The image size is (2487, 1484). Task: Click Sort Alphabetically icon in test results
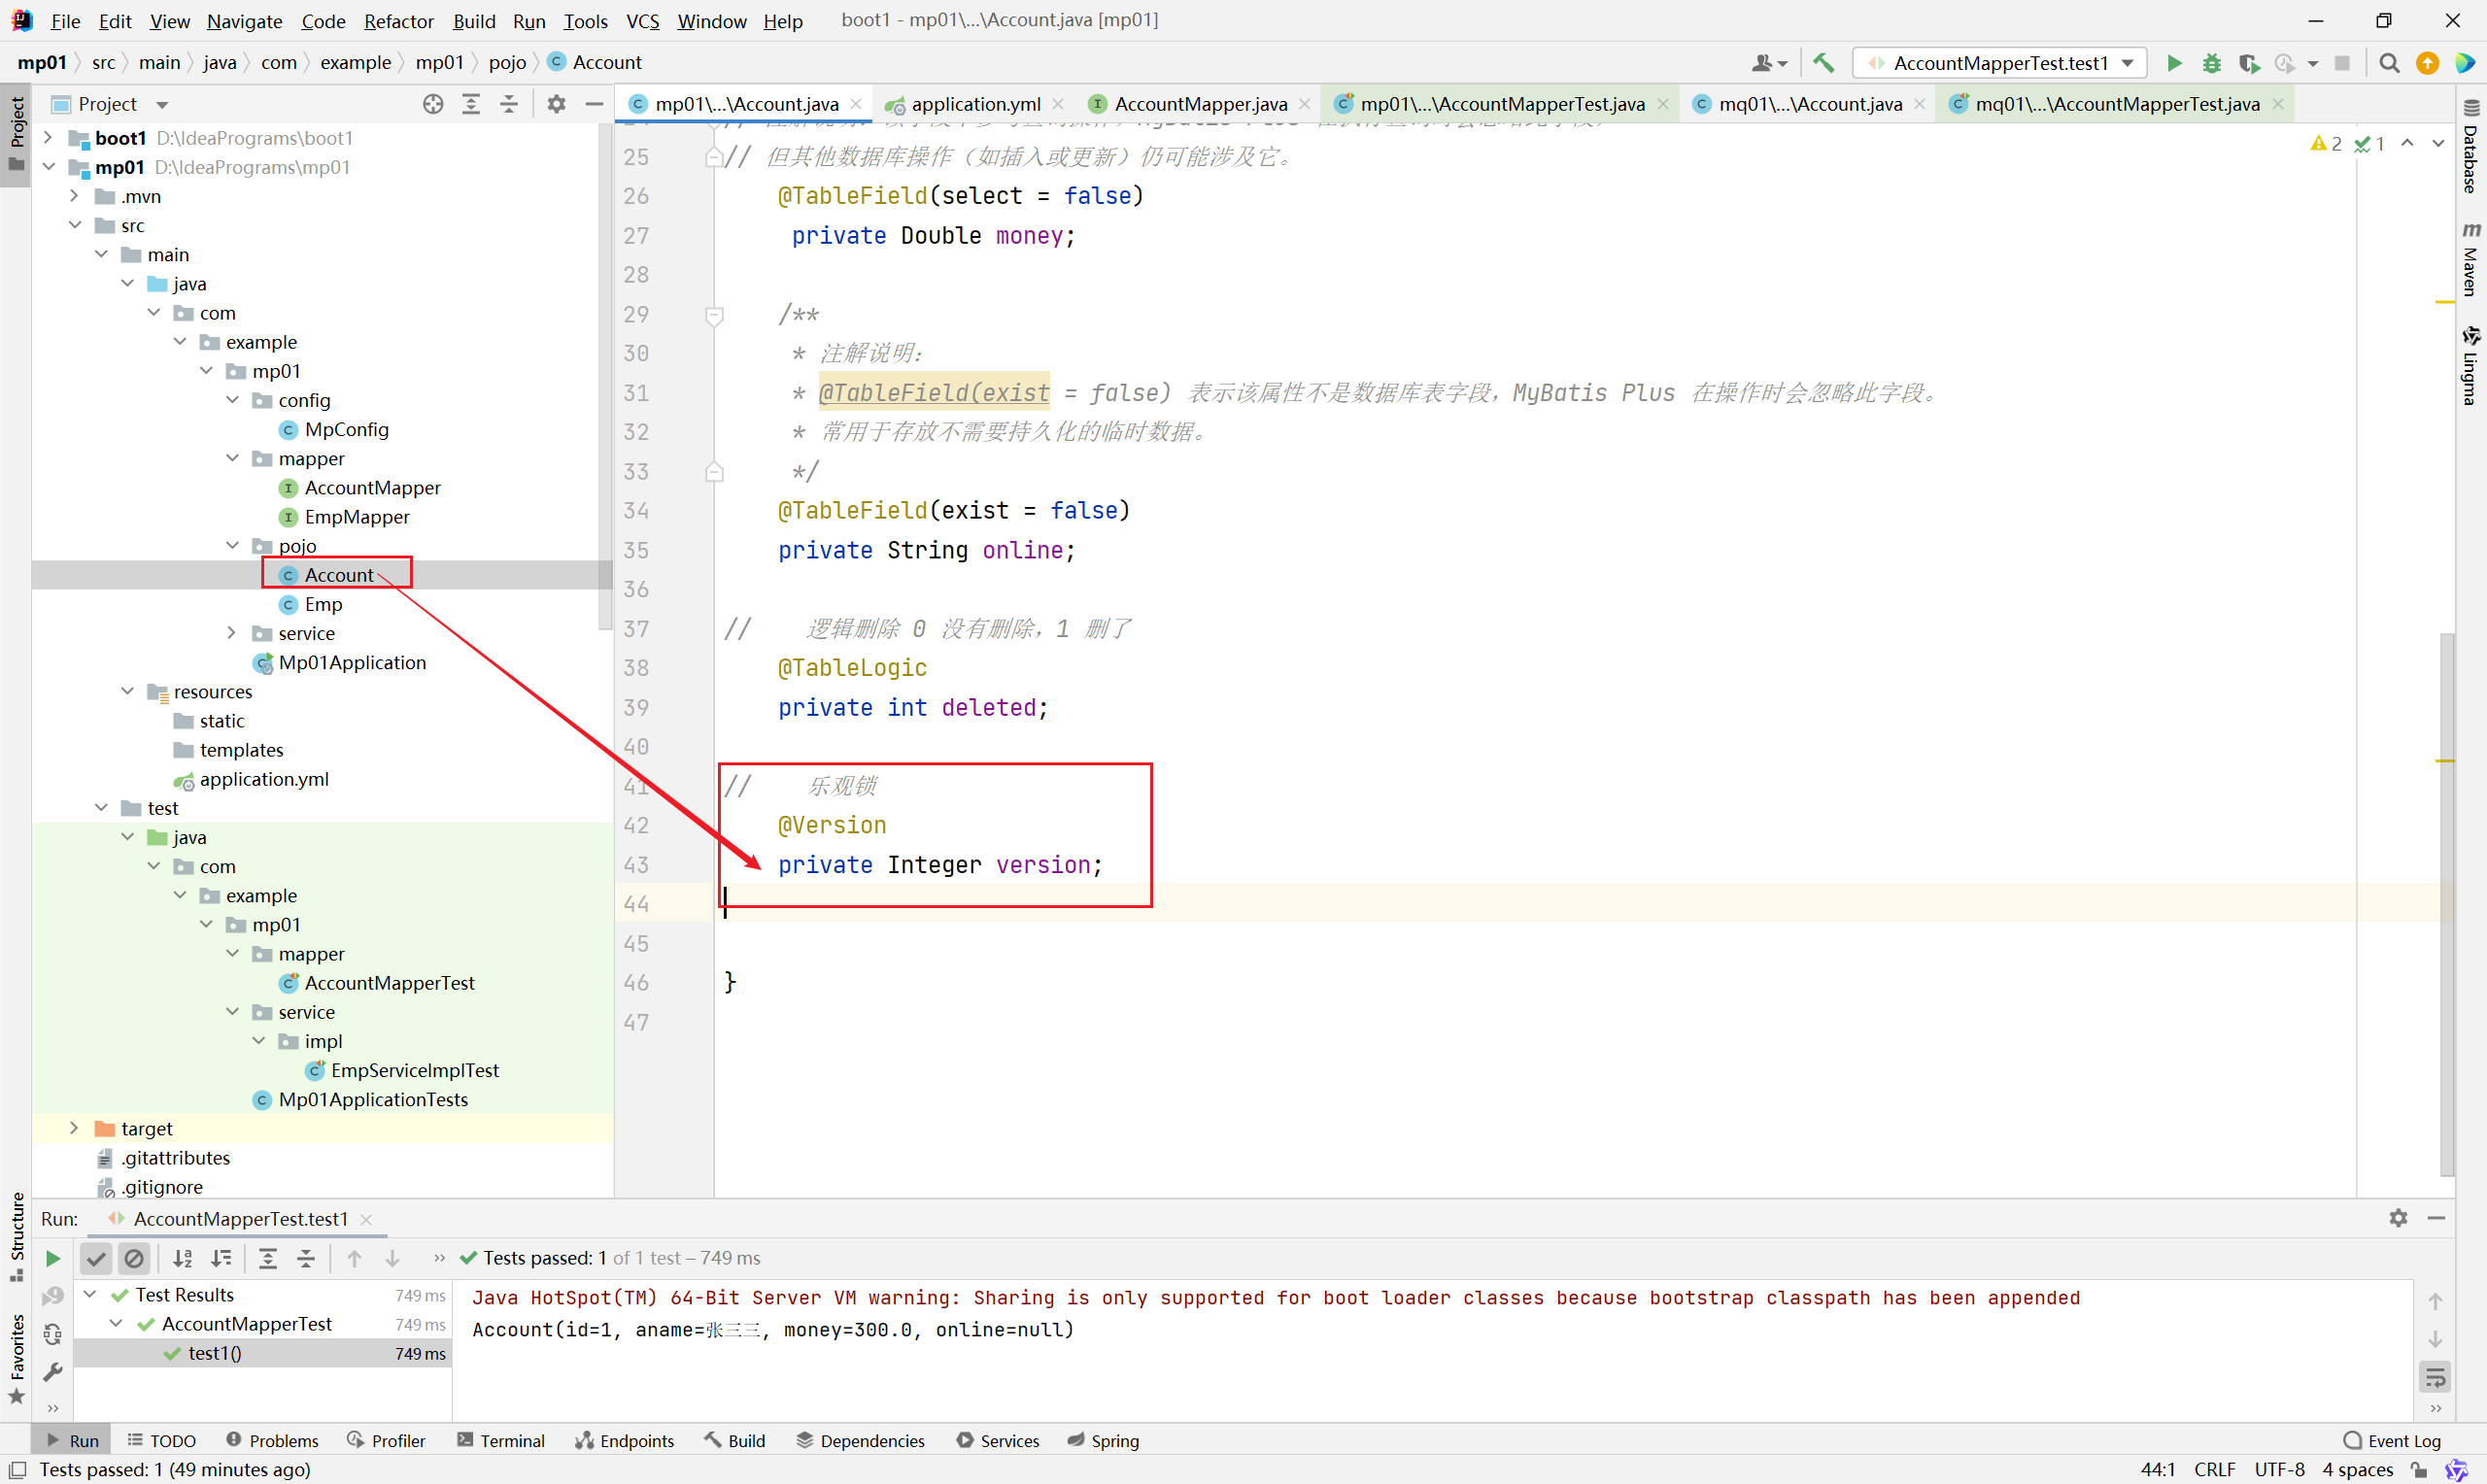[182, 1258]
